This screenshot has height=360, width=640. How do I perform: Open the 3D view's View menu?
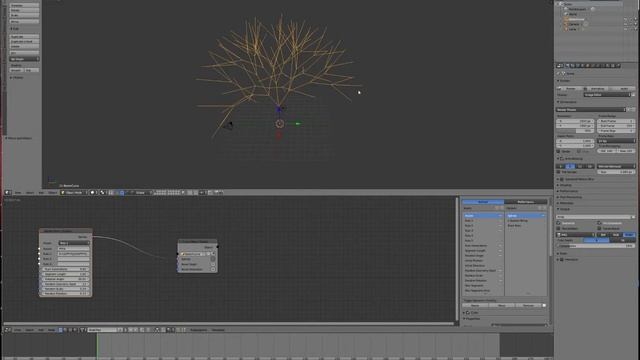click(x=18, y=193)
